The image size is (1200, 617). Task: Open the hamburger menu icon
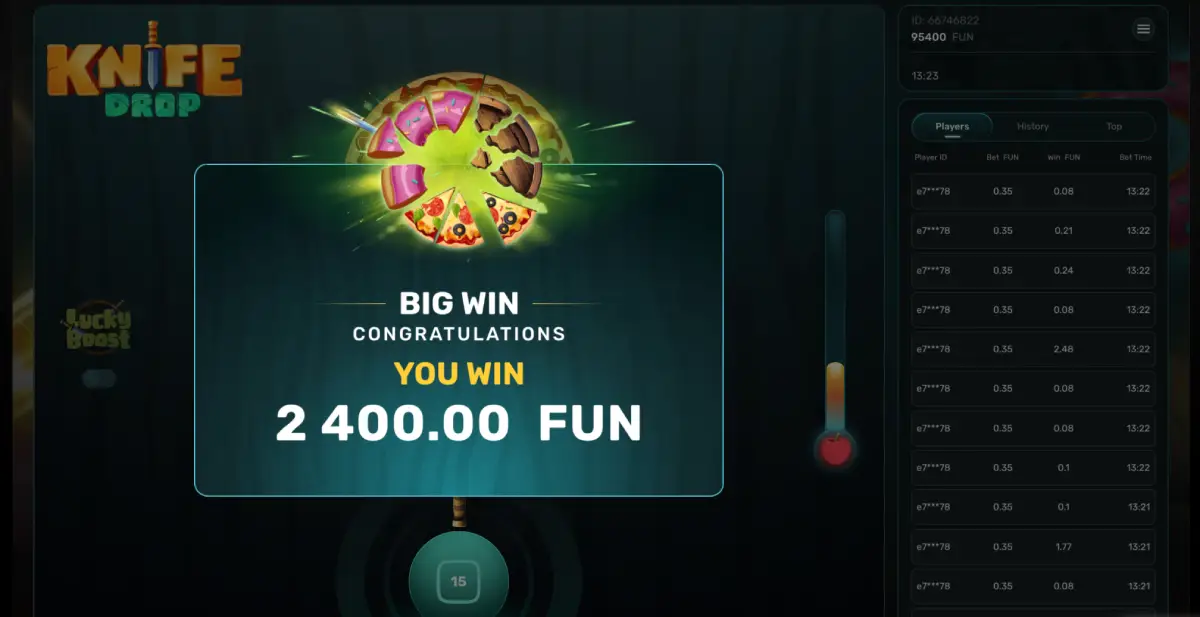[1143, 29]
